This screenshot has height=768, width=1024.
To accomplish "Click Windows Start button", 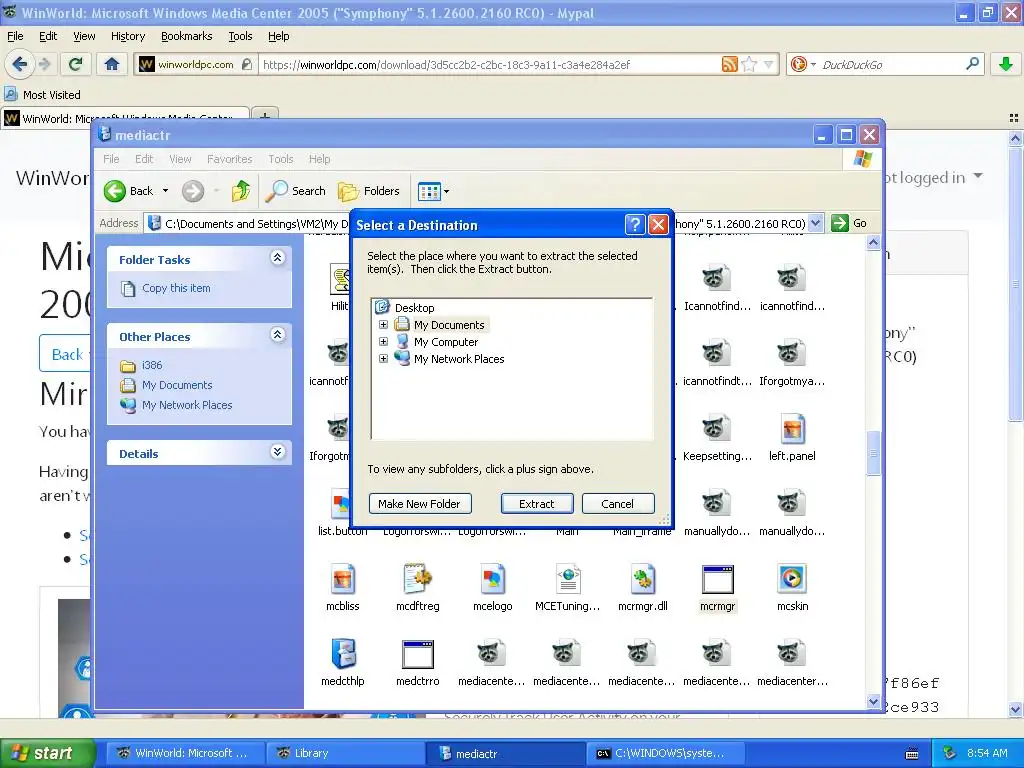I will [x=47, y=753].
